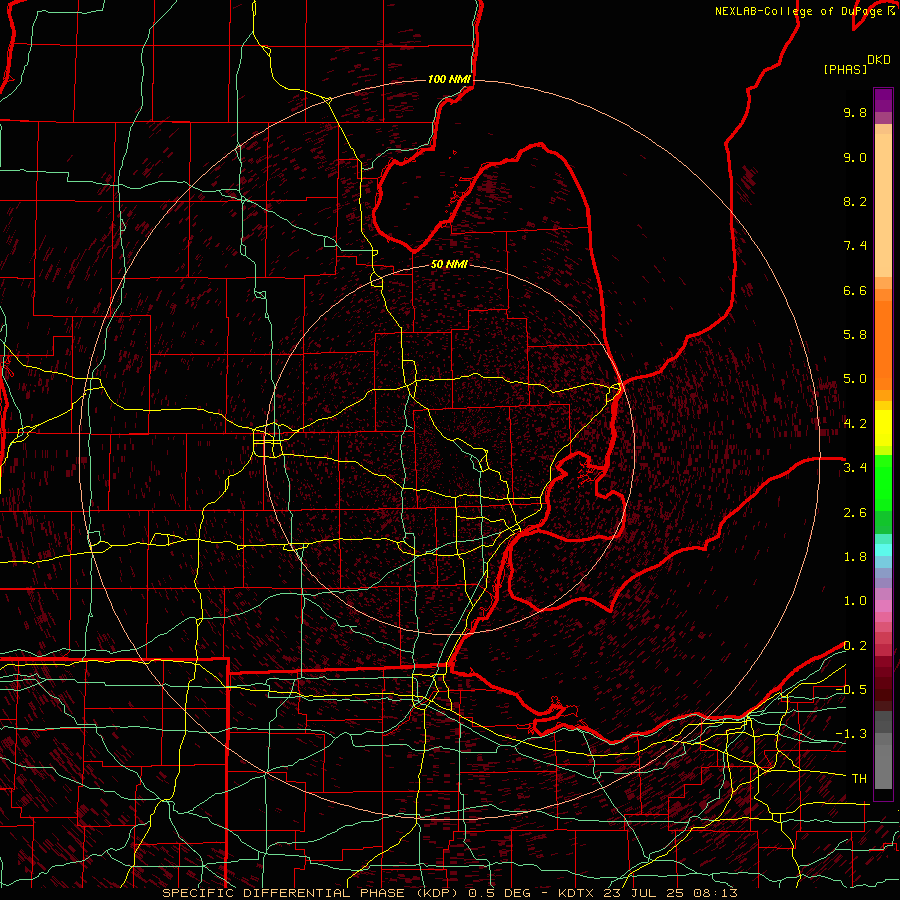Click the 7.4 value on the legend
The width and height of the screenshot is (900, 900).
[x=855, y=246]
